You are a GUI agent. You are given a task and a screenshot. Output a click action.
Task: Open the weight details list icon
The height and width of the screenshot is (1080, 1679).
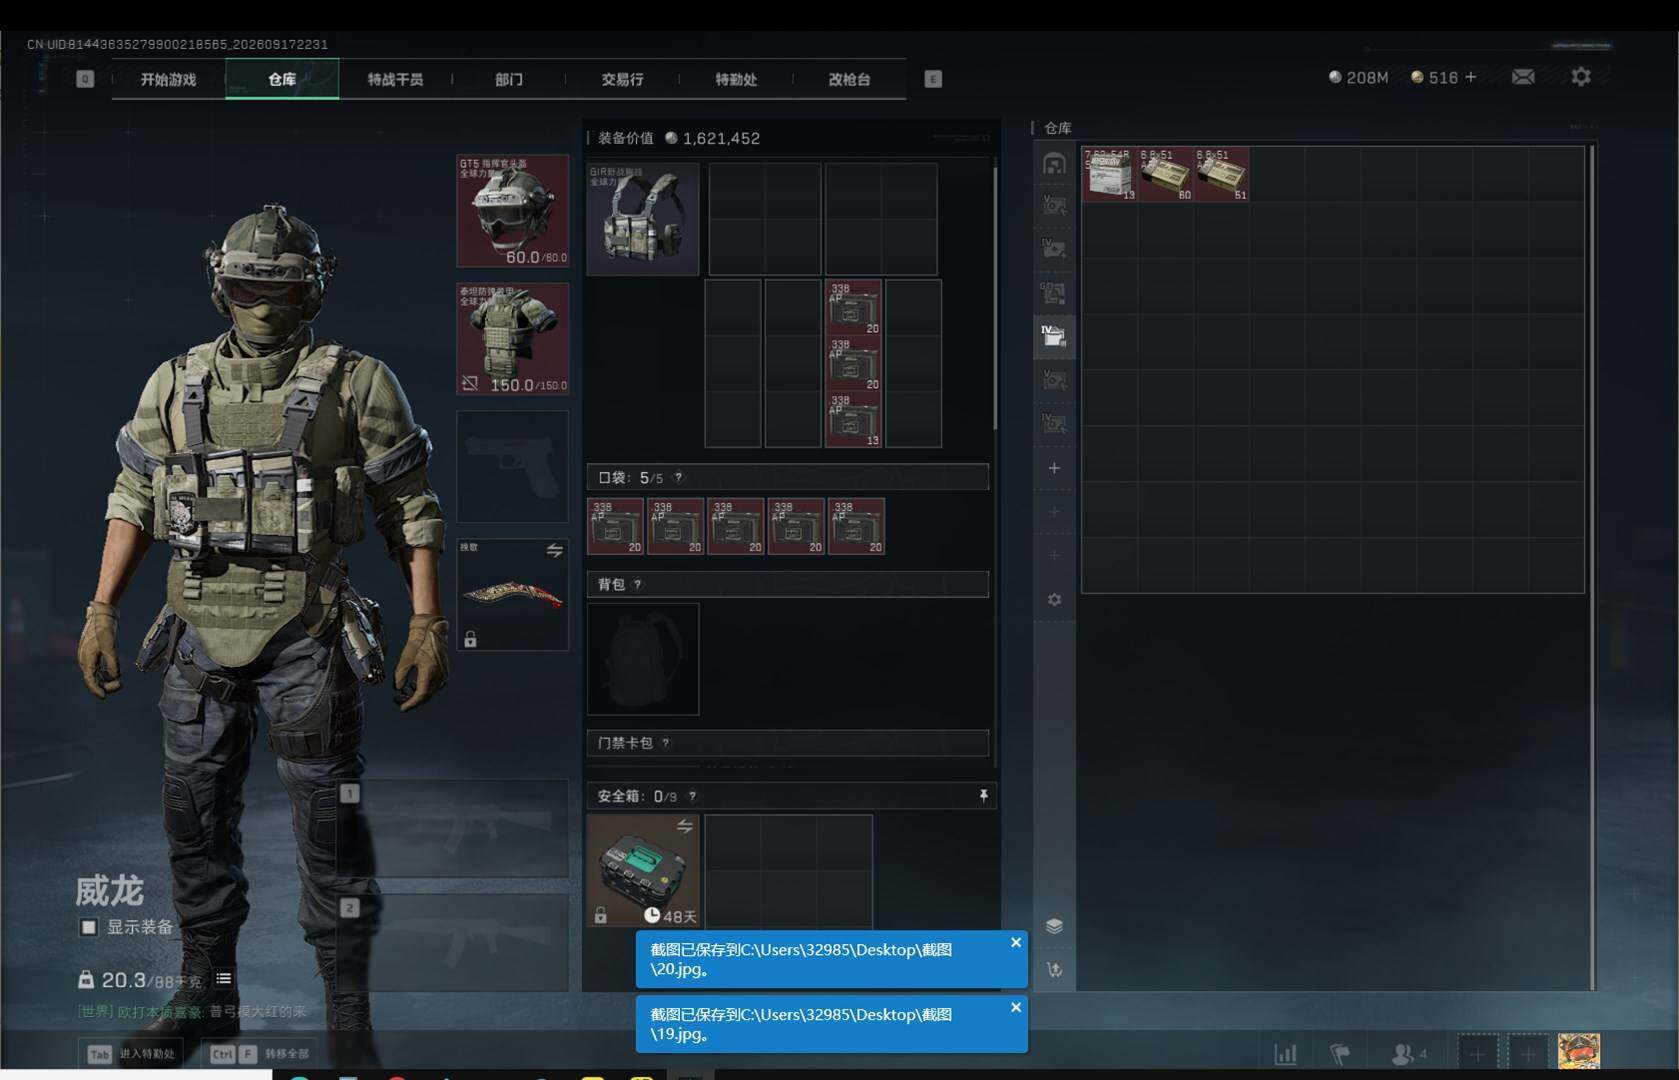[x=224, y=979]
